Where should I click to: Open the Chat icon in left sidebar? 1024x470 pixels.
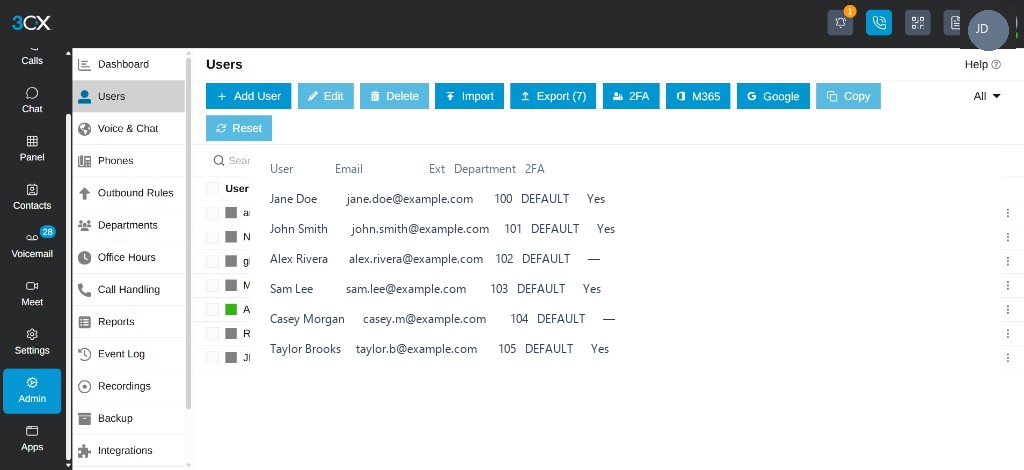coord(32,100)
